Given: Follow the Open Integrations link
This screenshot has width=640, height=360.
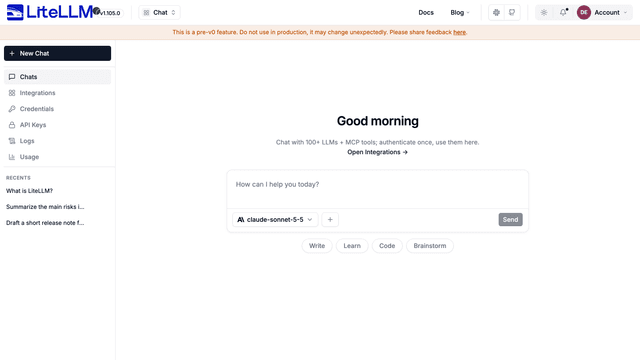Looking at the screenshot, I should [378, 152].
